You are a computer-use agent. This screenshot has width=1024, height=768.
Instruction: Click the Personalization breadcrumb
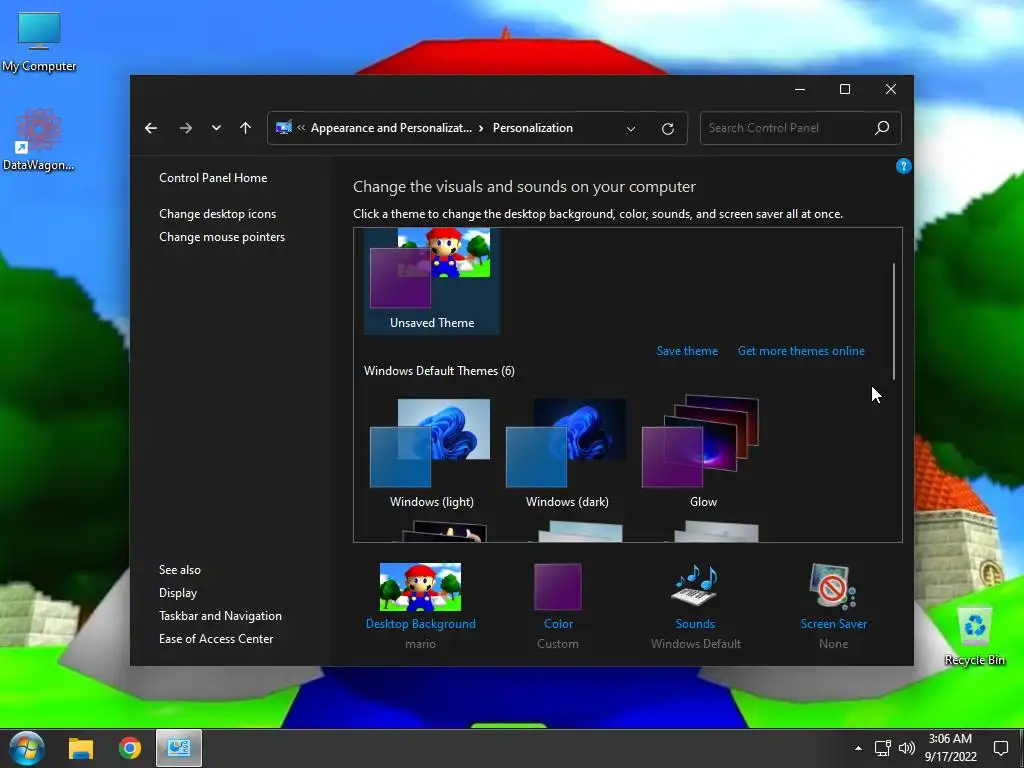point(532,128)
